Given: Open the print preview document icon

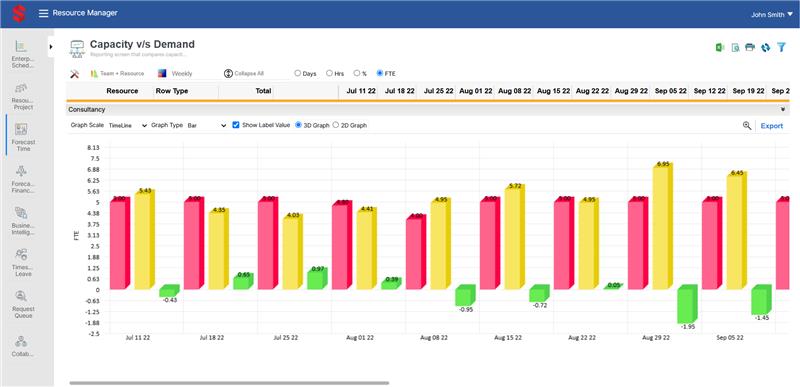Looking at the screenshot, I should pyautogui.click(x=735, y=47).
